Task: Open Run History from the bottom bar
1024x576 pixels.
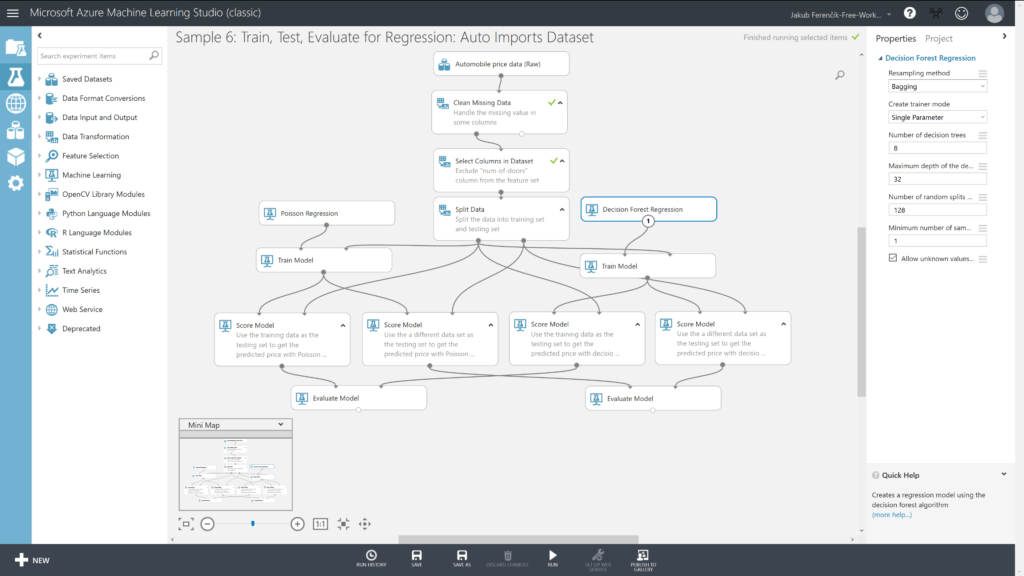Action: click(371, 558)
